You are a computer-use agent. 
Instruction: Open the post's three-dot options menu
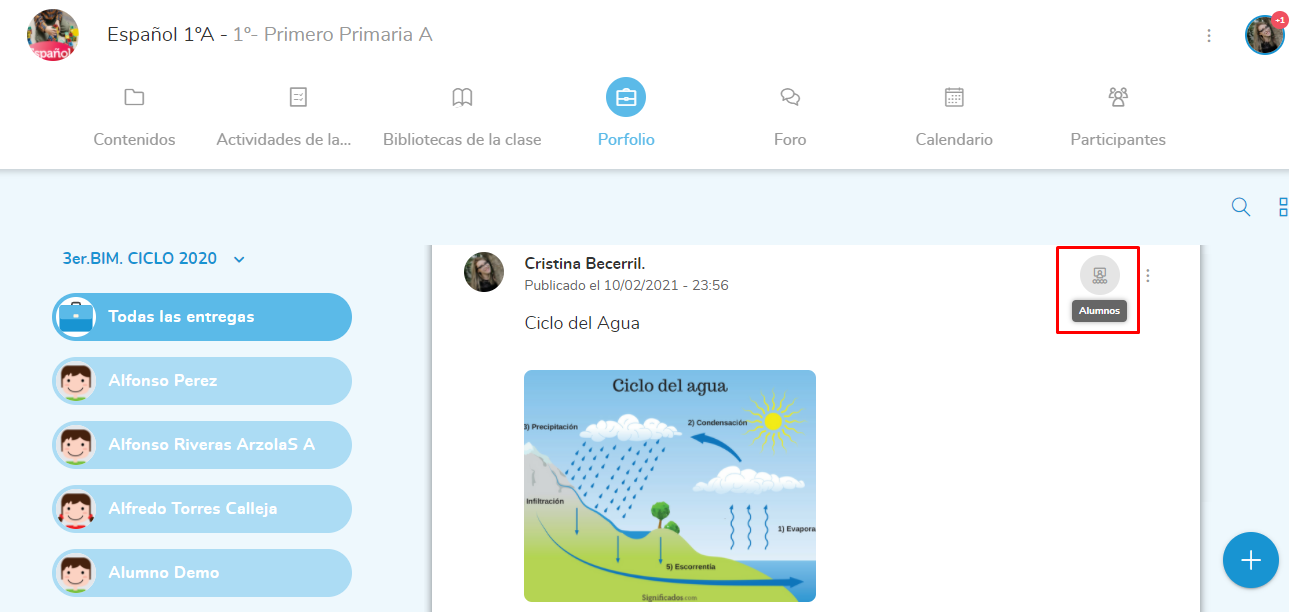pos(1148,276)
